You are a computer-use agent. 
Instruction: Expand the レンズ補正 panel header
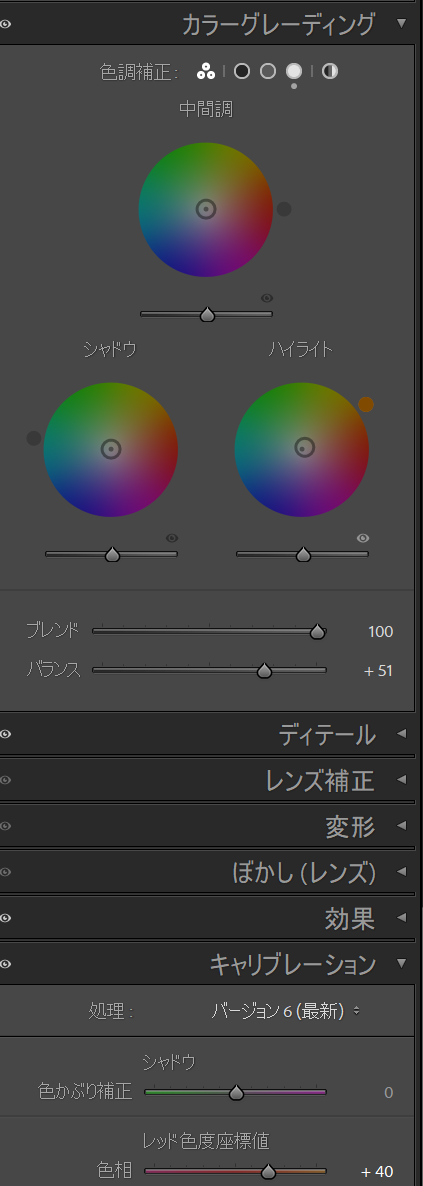click(320, 781)
